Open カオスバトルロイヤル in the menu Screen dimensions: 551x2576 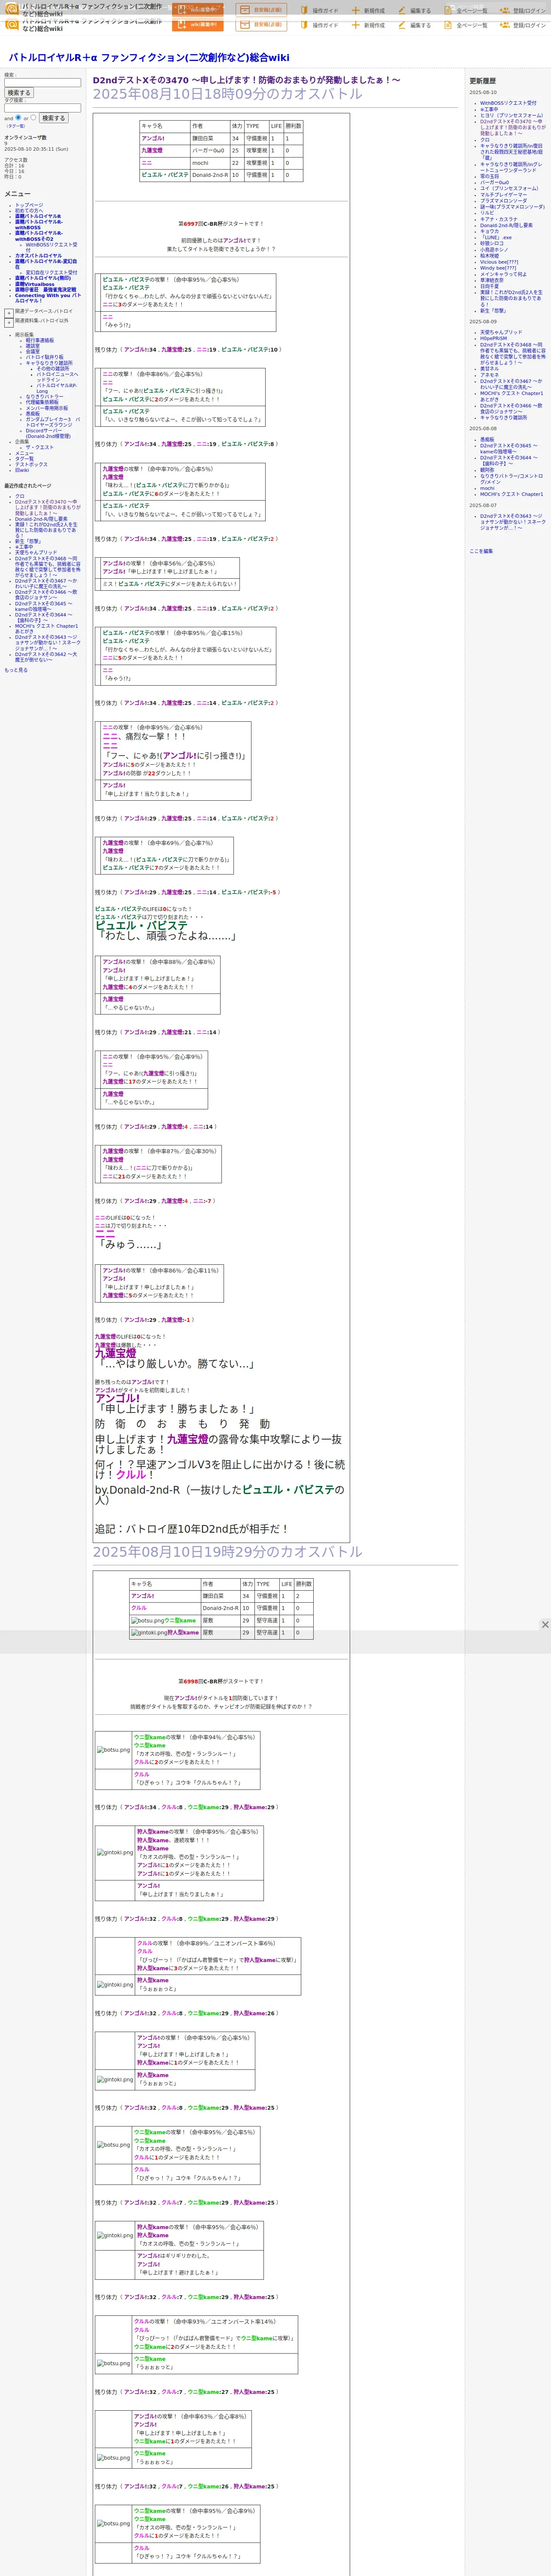[x=38, y=256]
